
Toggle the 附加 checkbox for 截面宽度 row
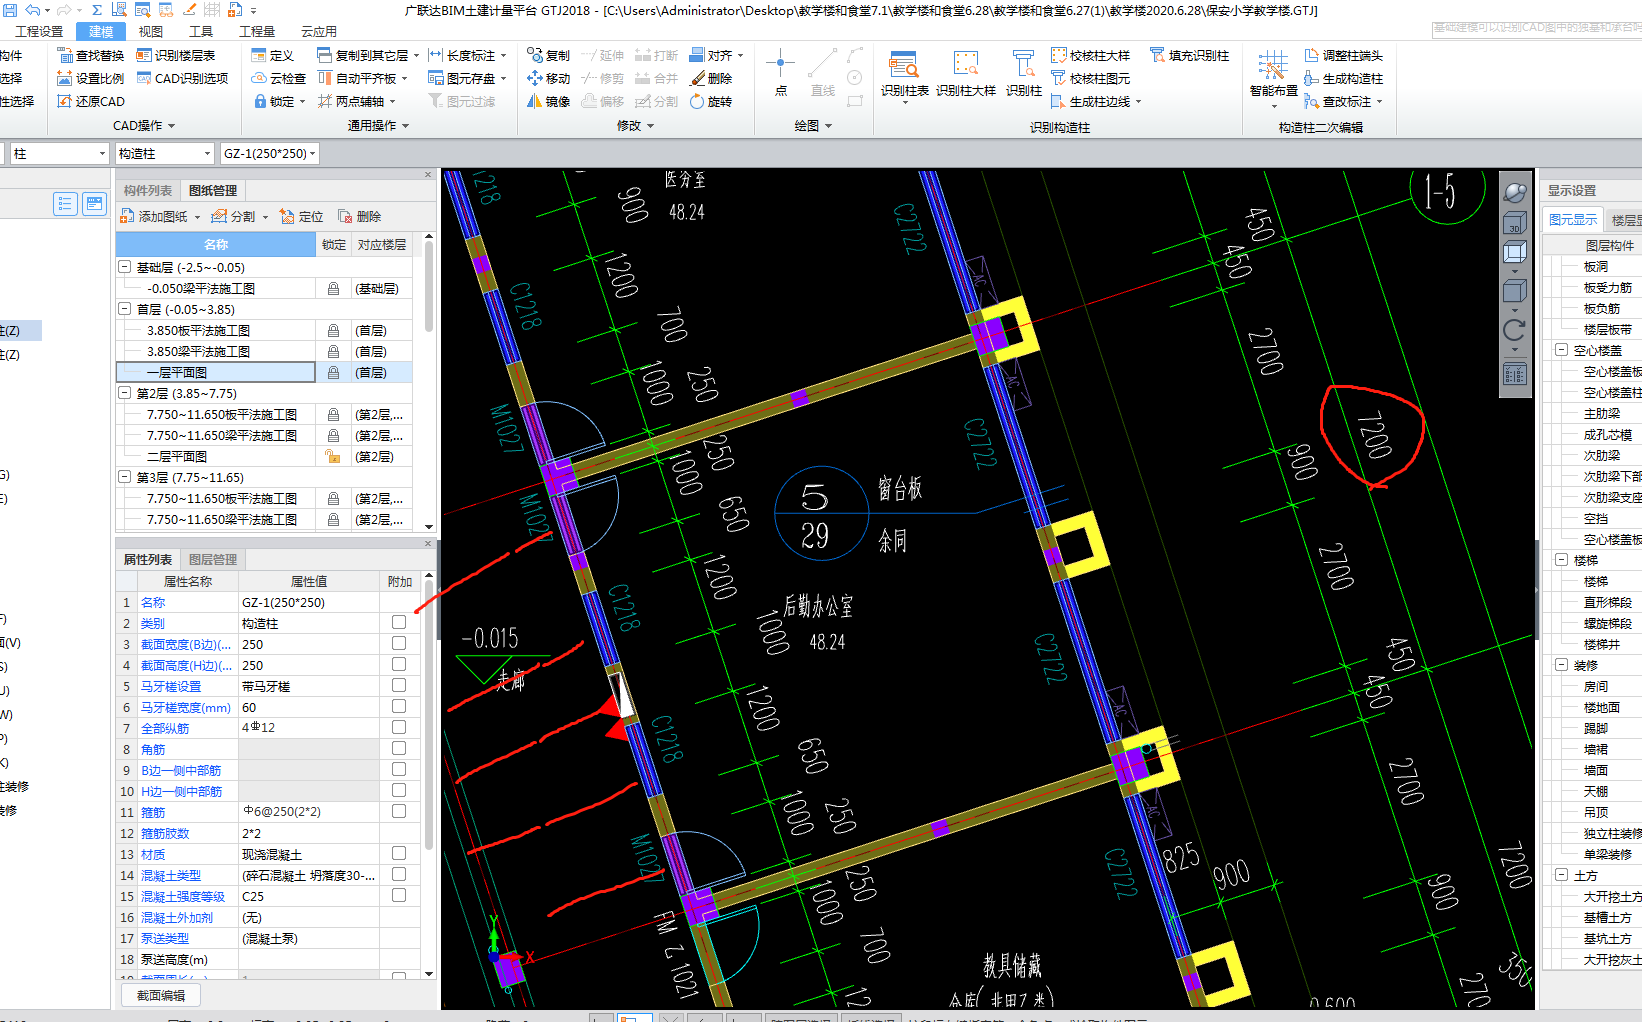click(399, 643)
